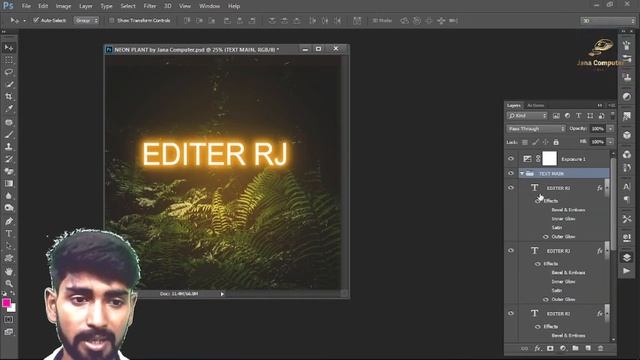The height and width of the screenshot is (360, 640).
Task: Open the File menu
Action: coord(26,6)
